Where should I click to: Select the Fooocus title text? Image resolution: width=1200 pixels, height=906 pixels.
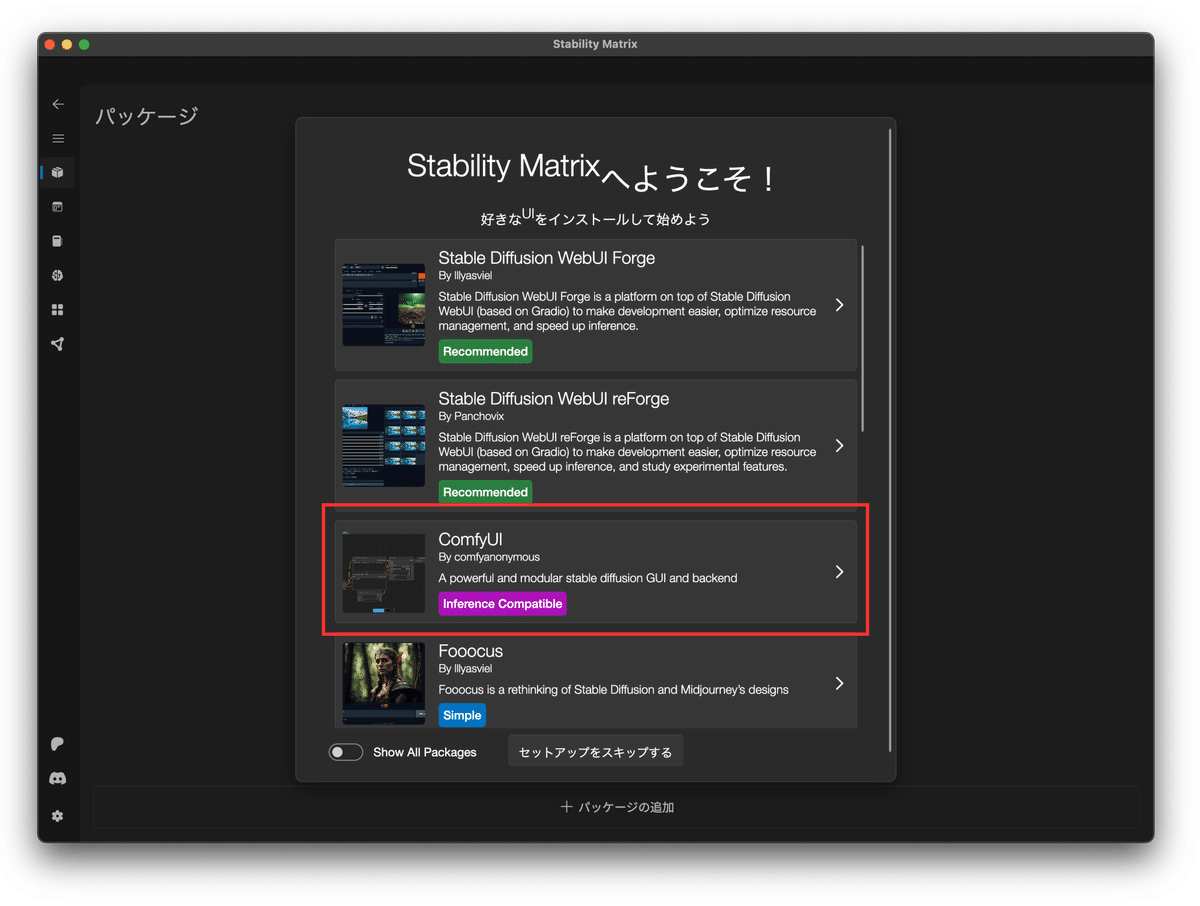[x=471, y=651]
